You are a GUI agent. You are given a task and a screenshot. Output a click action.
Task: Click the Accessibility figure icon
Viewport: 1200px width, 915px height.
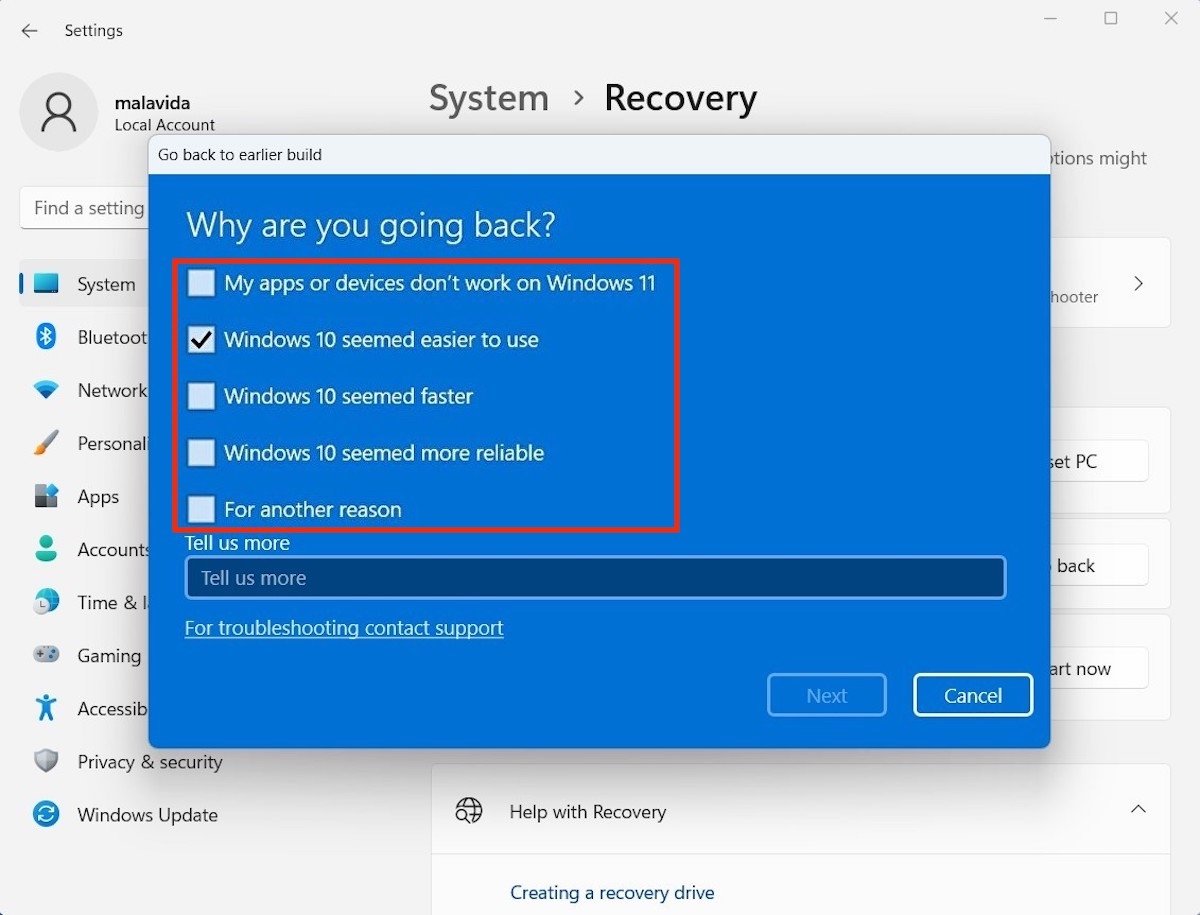click(x=46, y=708)
